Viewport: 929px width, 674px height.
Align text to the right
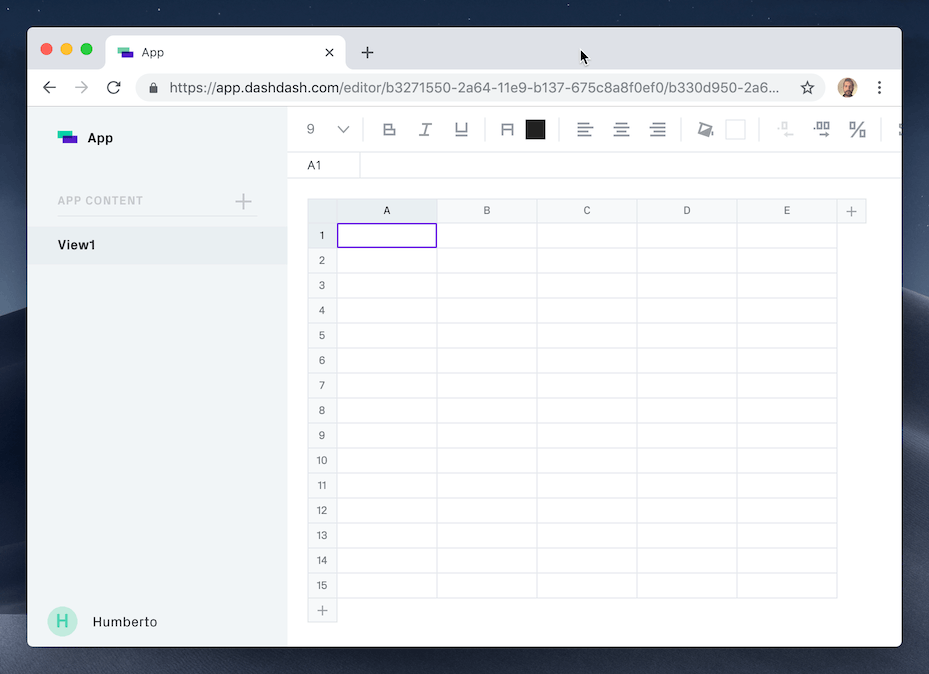click(657, 129)
